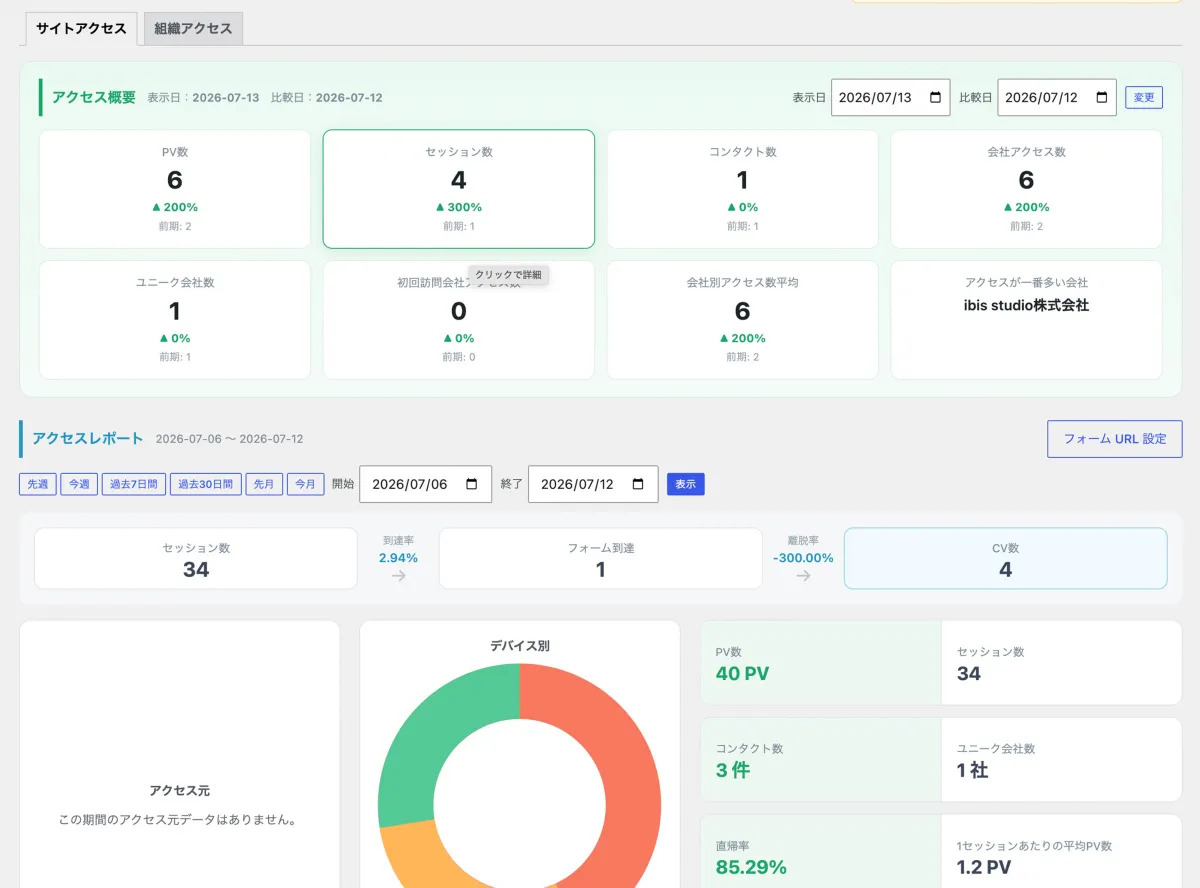Open the 会社アクセス数 overview card
Screen dimensions: 1200x888
point(1027,189)
